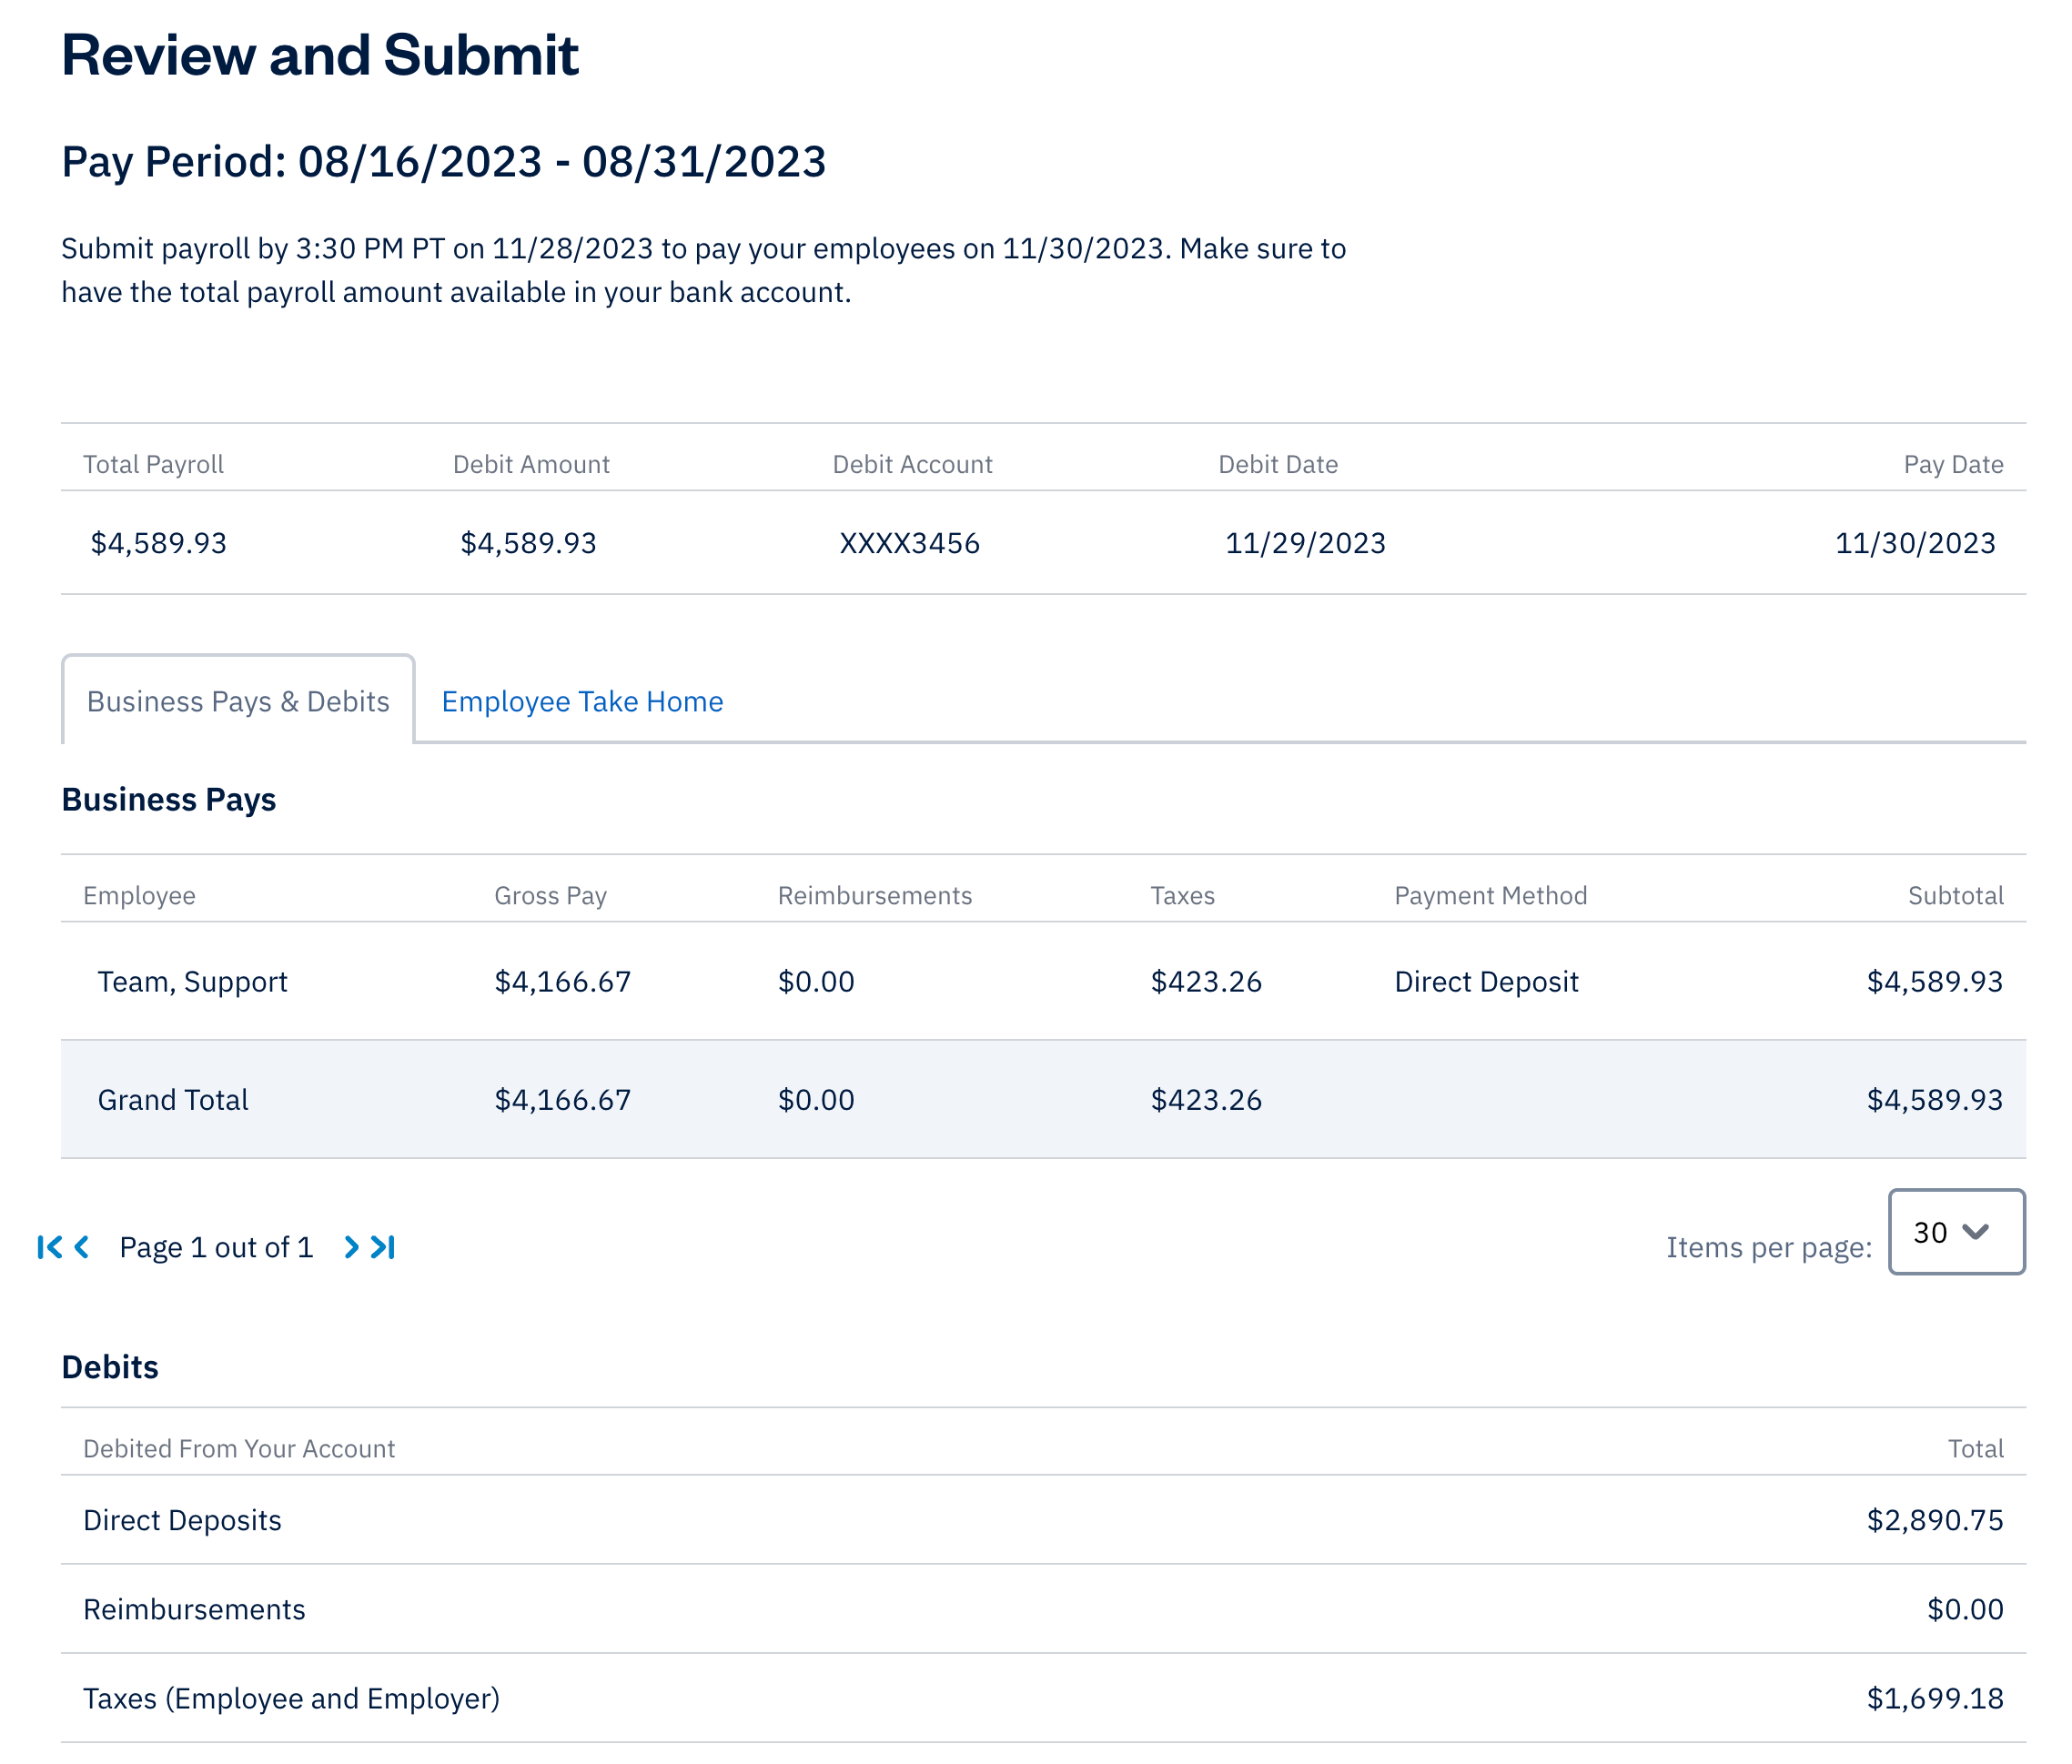Click the Direct Deposits debit row

pos(182,1520)
